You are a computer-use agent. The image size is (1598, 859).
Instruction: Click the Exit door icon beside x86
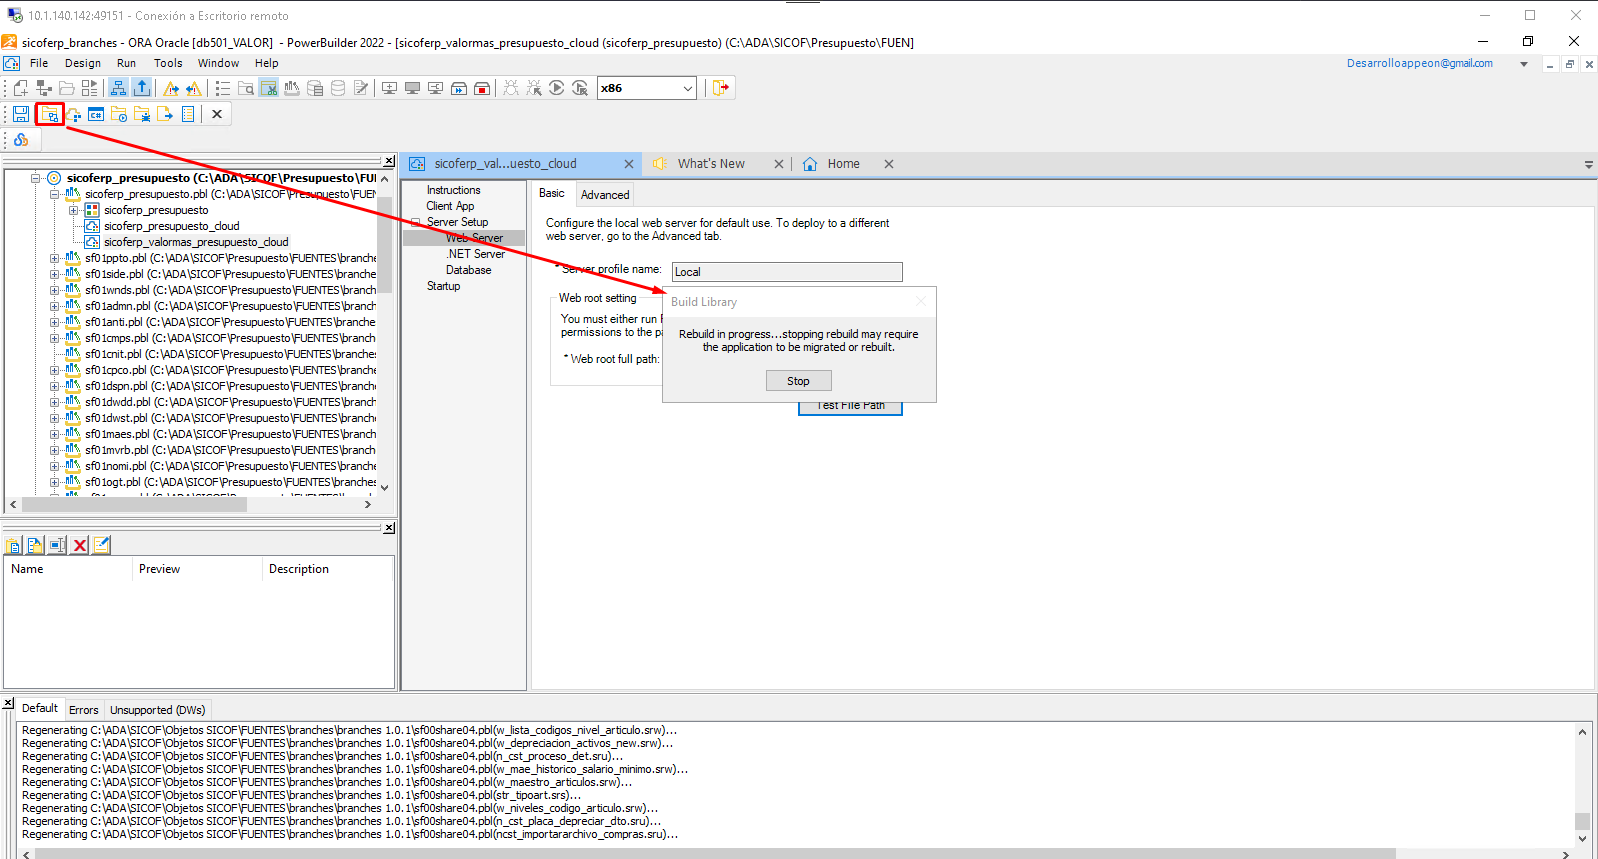720,88
